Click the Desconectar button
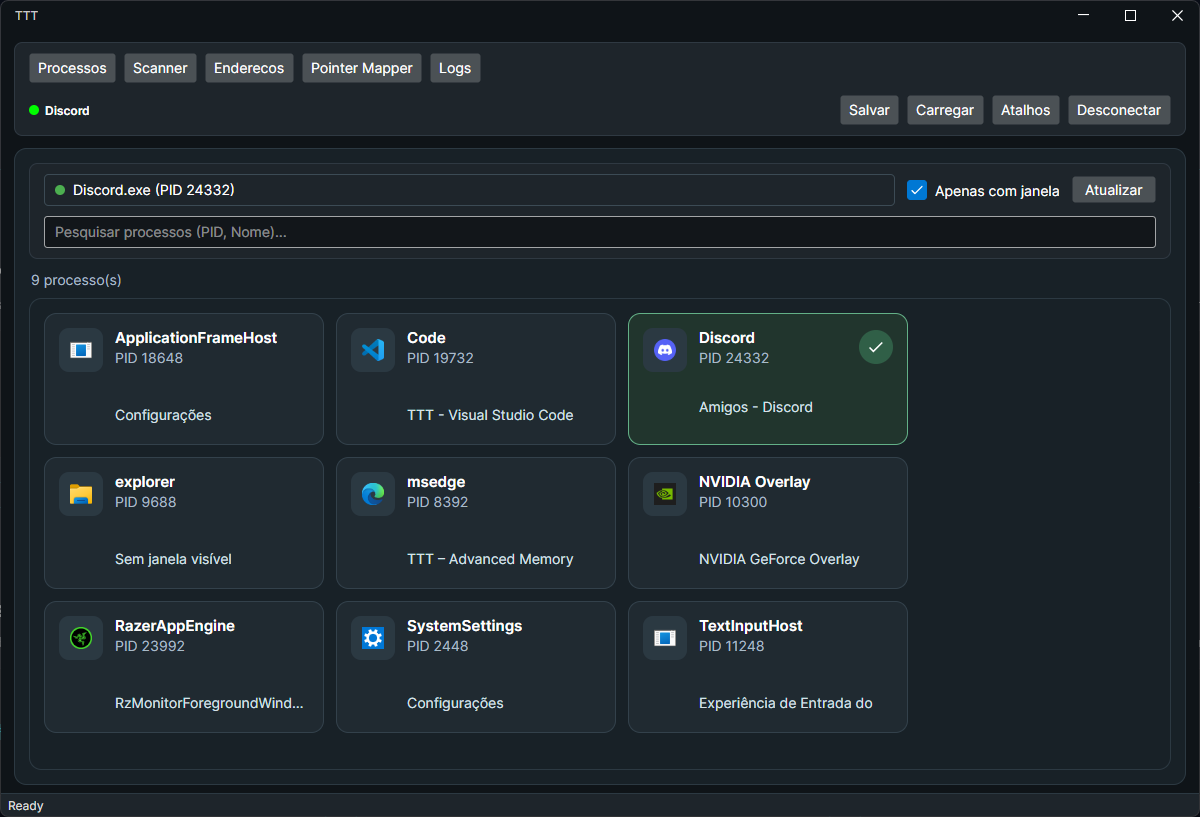The width and height of the screenshot is (1200, 817). (x=1118, y=110)
